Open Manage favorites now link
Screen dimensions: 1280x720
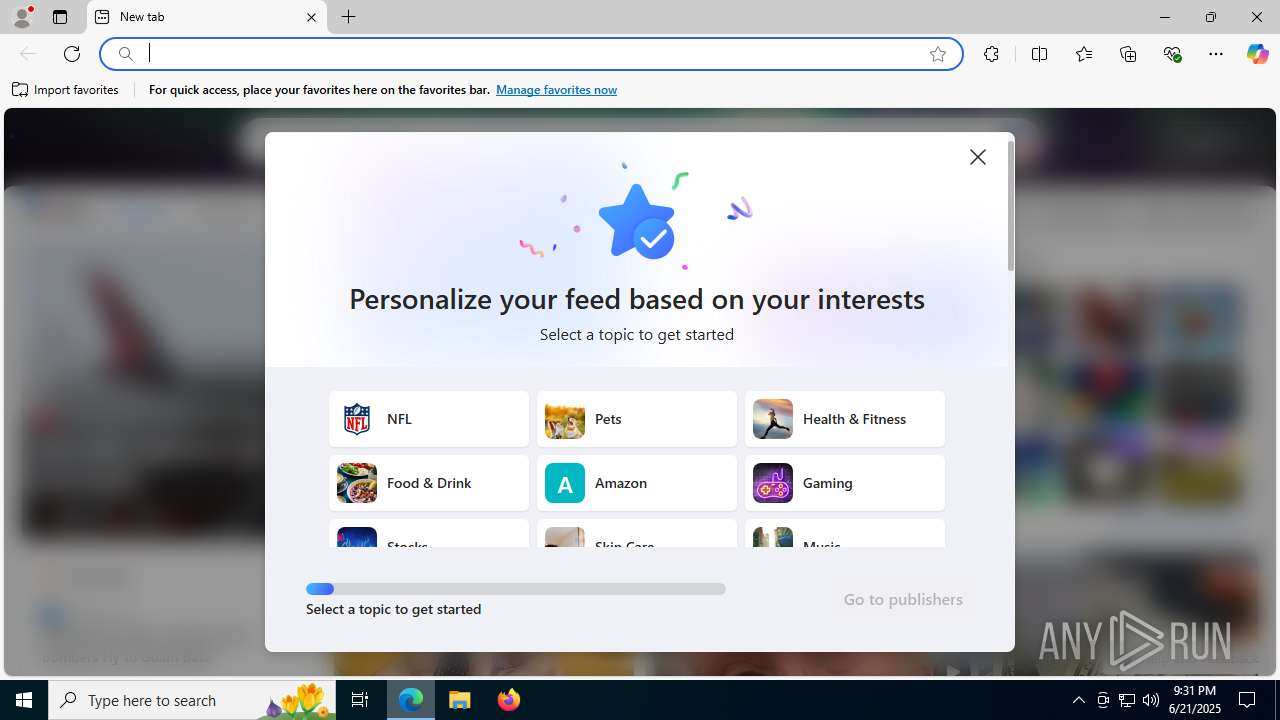click(x=556, y=90)
